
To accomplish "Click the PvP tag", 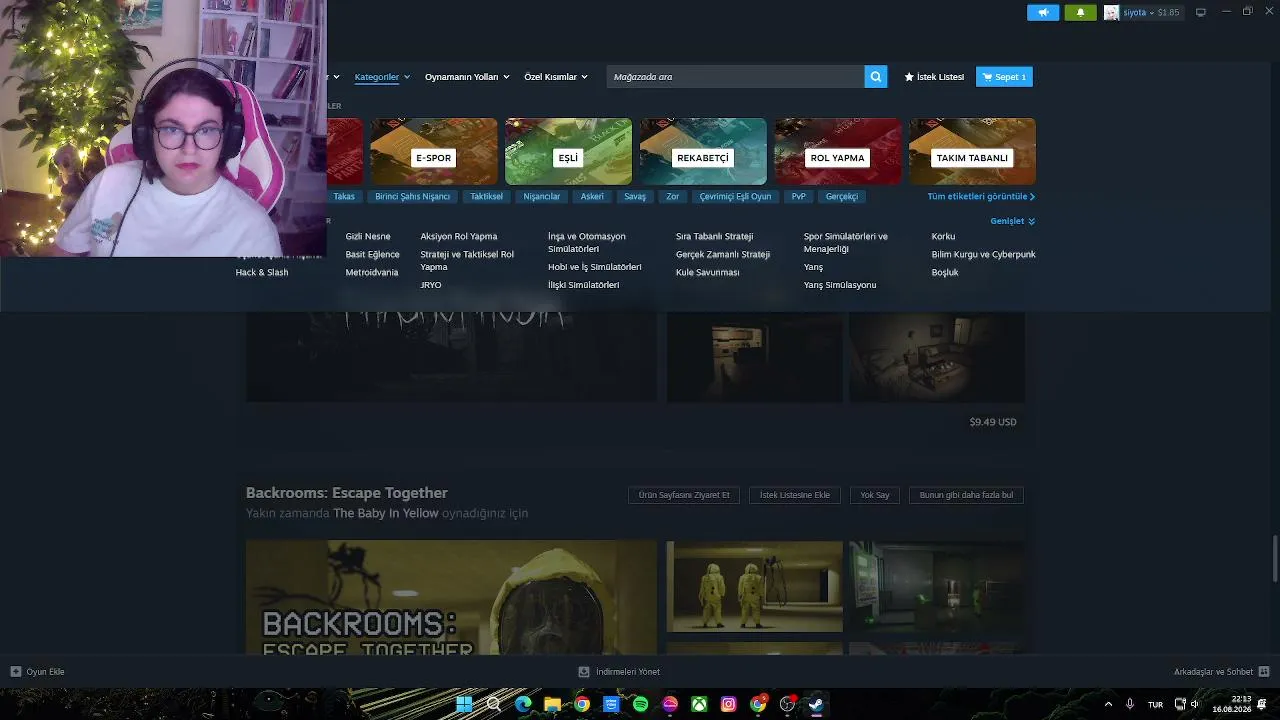I will coord(798,197).
